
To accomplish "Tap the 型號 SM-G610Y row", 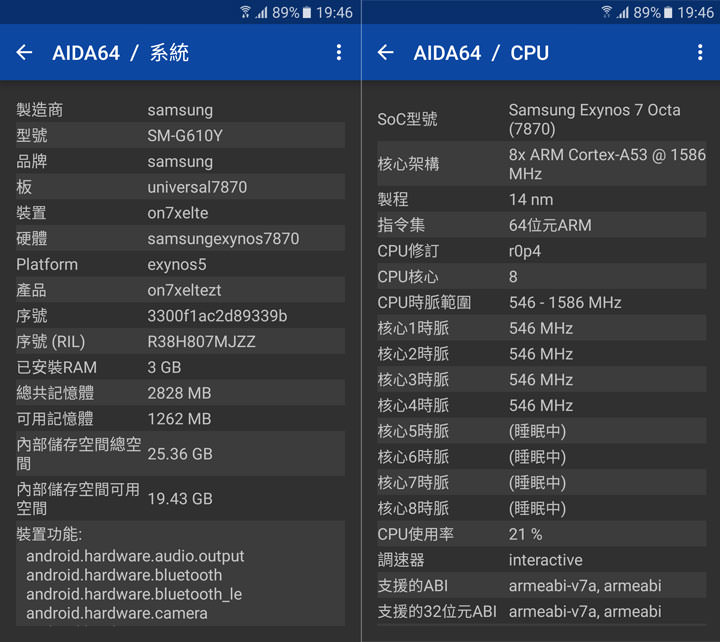I will [180, 135].
